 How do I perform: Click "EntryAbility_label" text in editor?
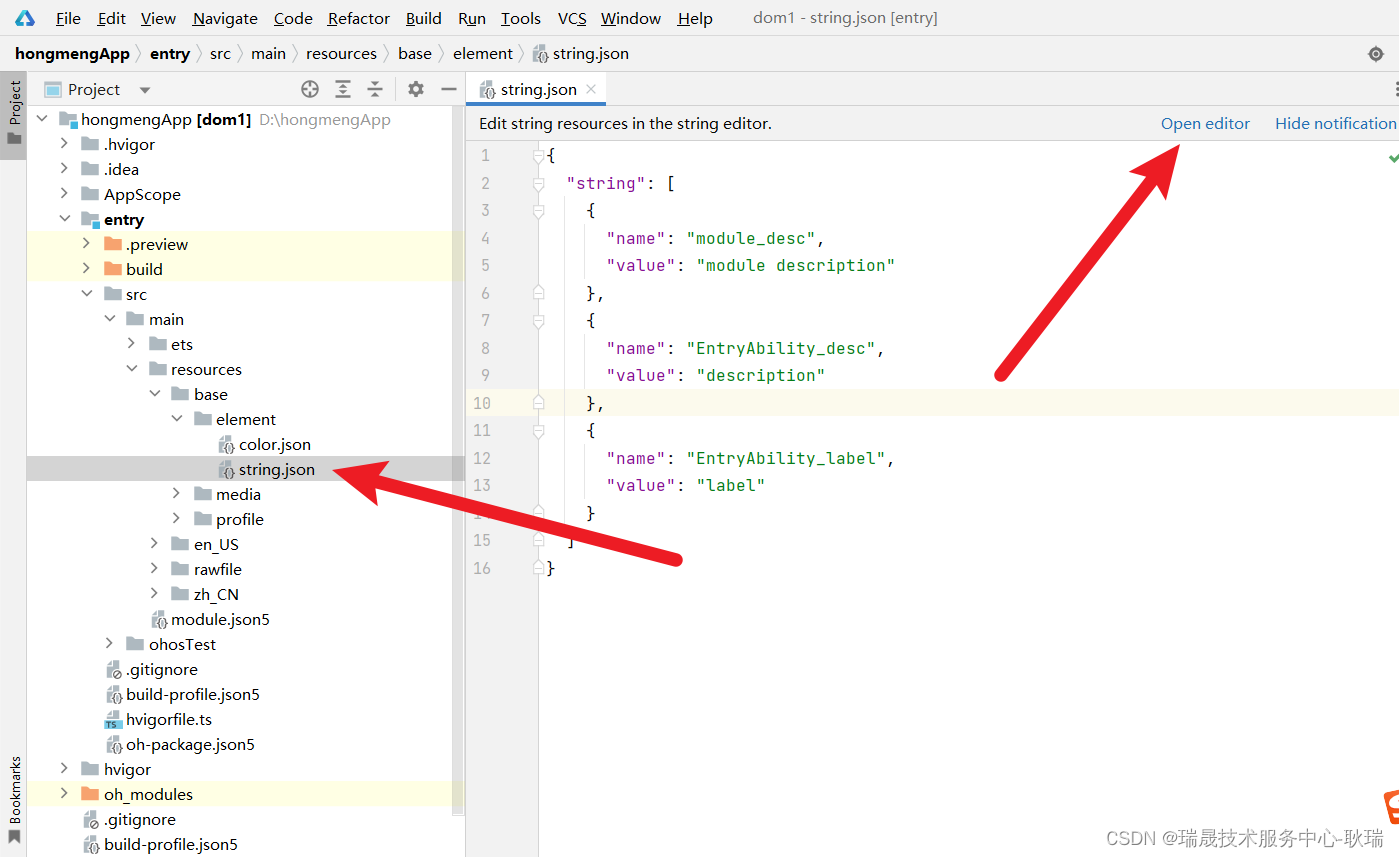[x=785, y=459]
